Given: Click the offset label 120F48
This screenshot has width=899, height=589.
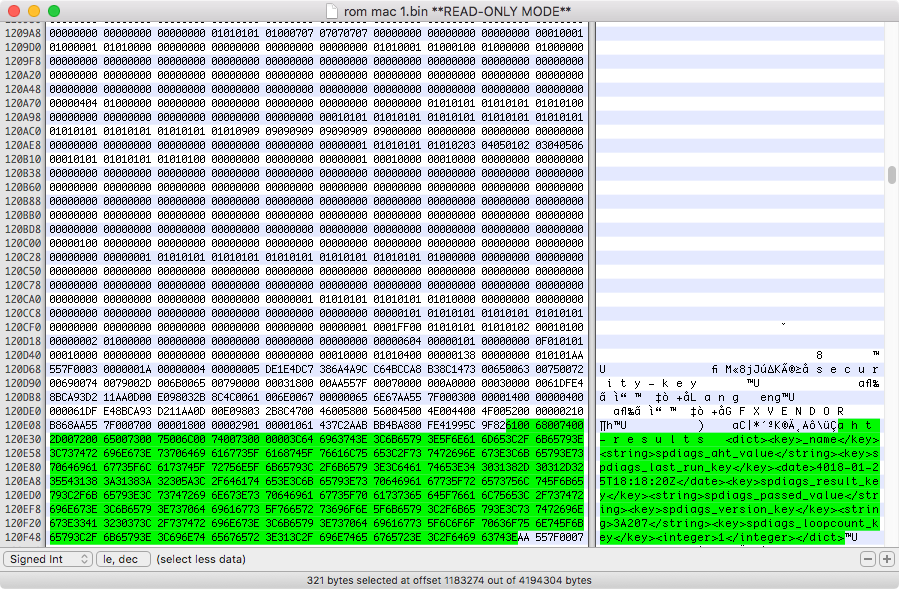Looking at the screenshot, I should 23,537.
